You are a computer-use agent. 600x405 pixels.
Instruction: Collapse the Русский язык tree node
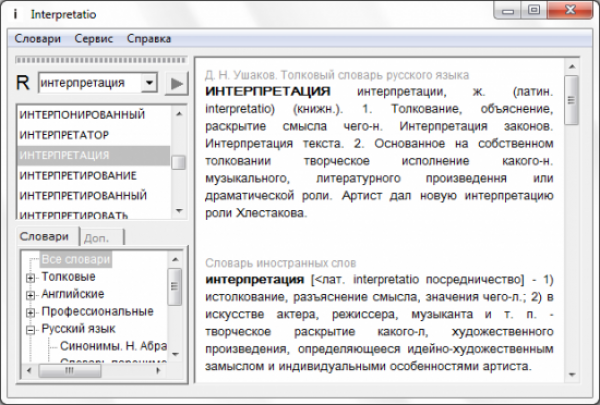click(31, 328)
